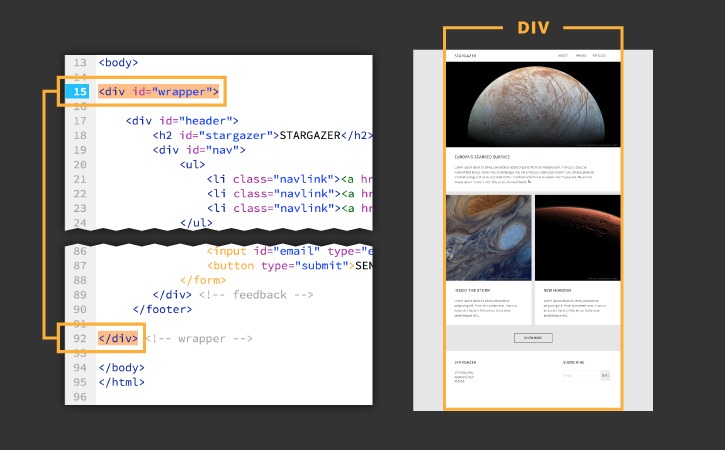
Task: Select the Mars horizon image thumbnail
Action: (578, 238)
